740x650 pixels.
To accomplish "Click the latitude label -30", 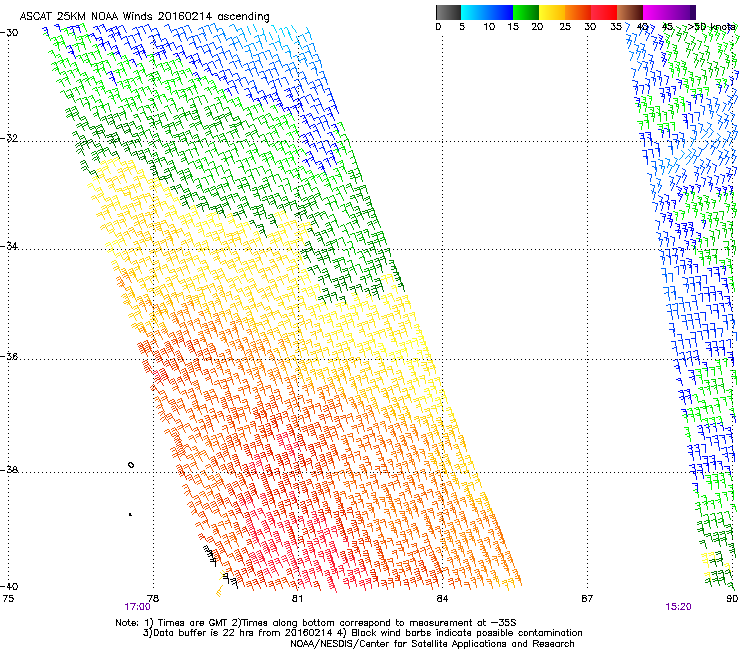I will [9, 33].
